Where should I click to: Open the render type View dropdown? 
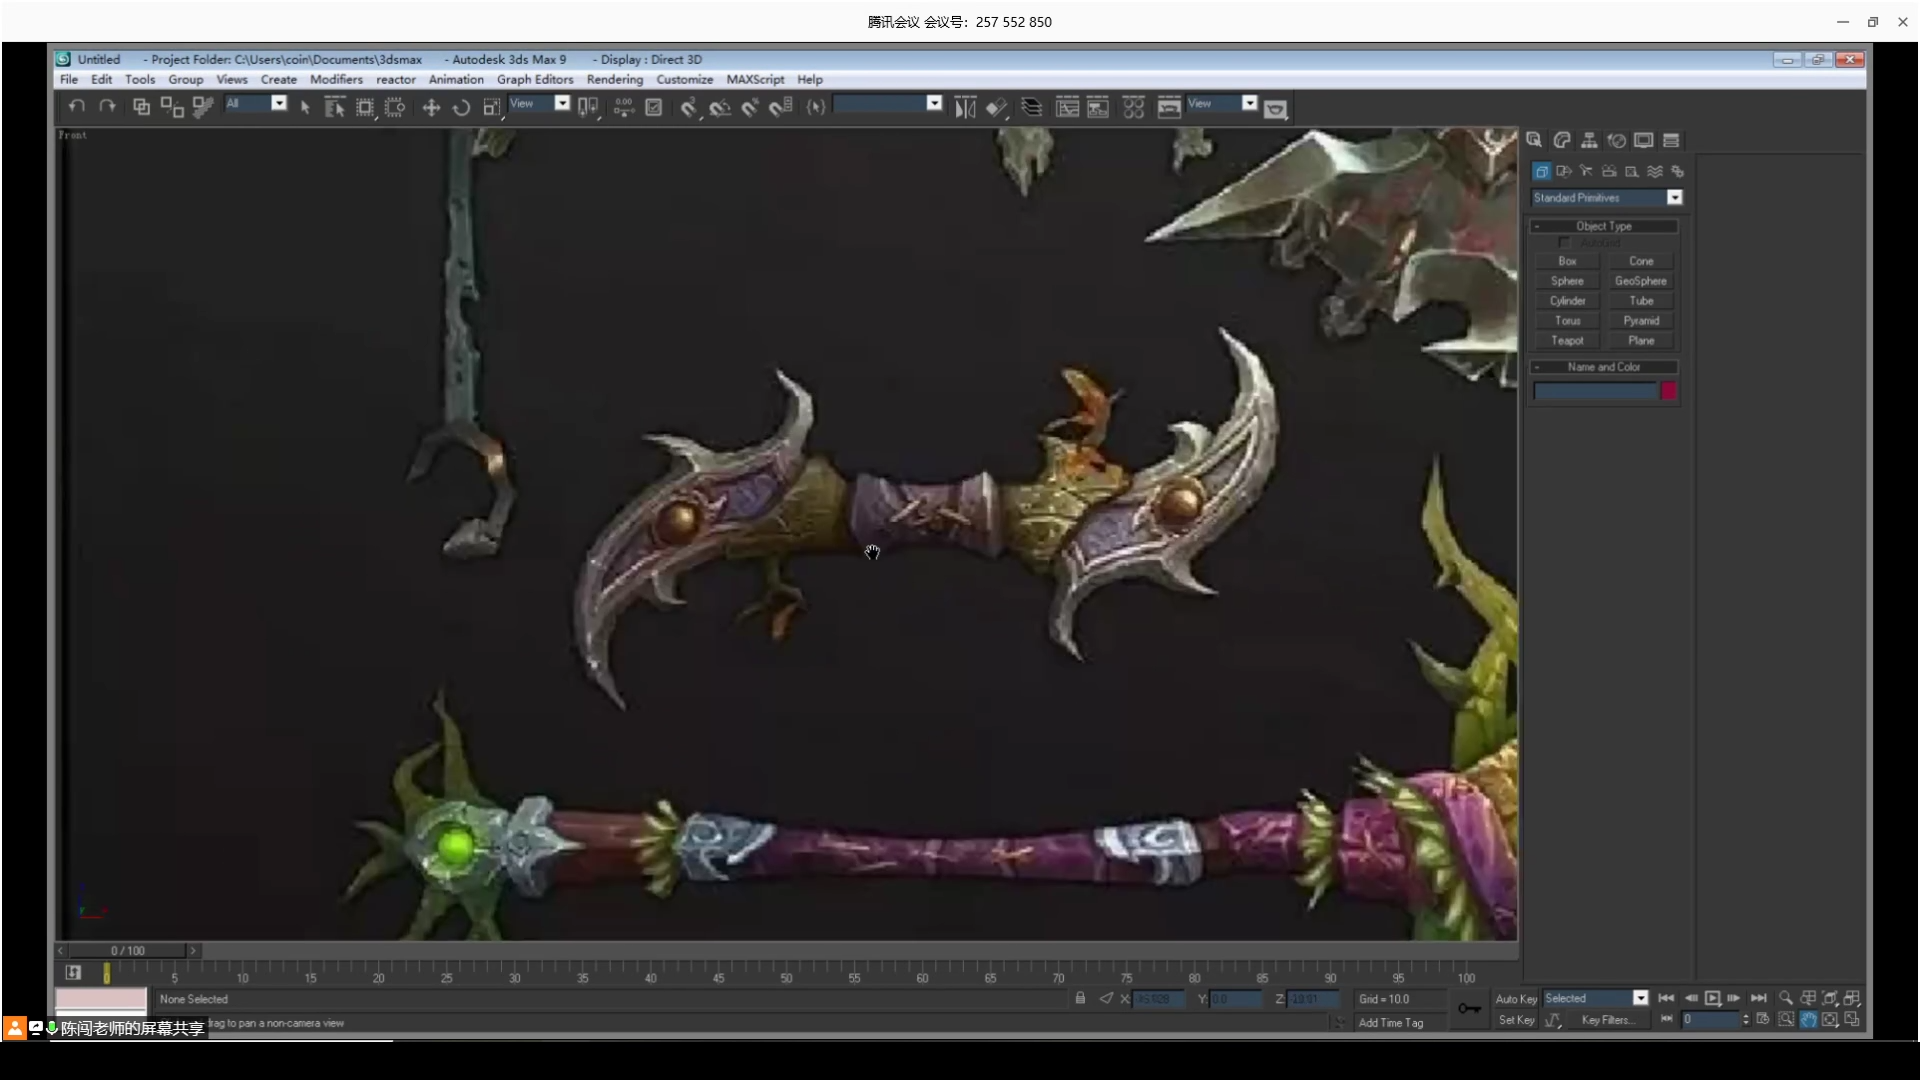pos(1222,103)
